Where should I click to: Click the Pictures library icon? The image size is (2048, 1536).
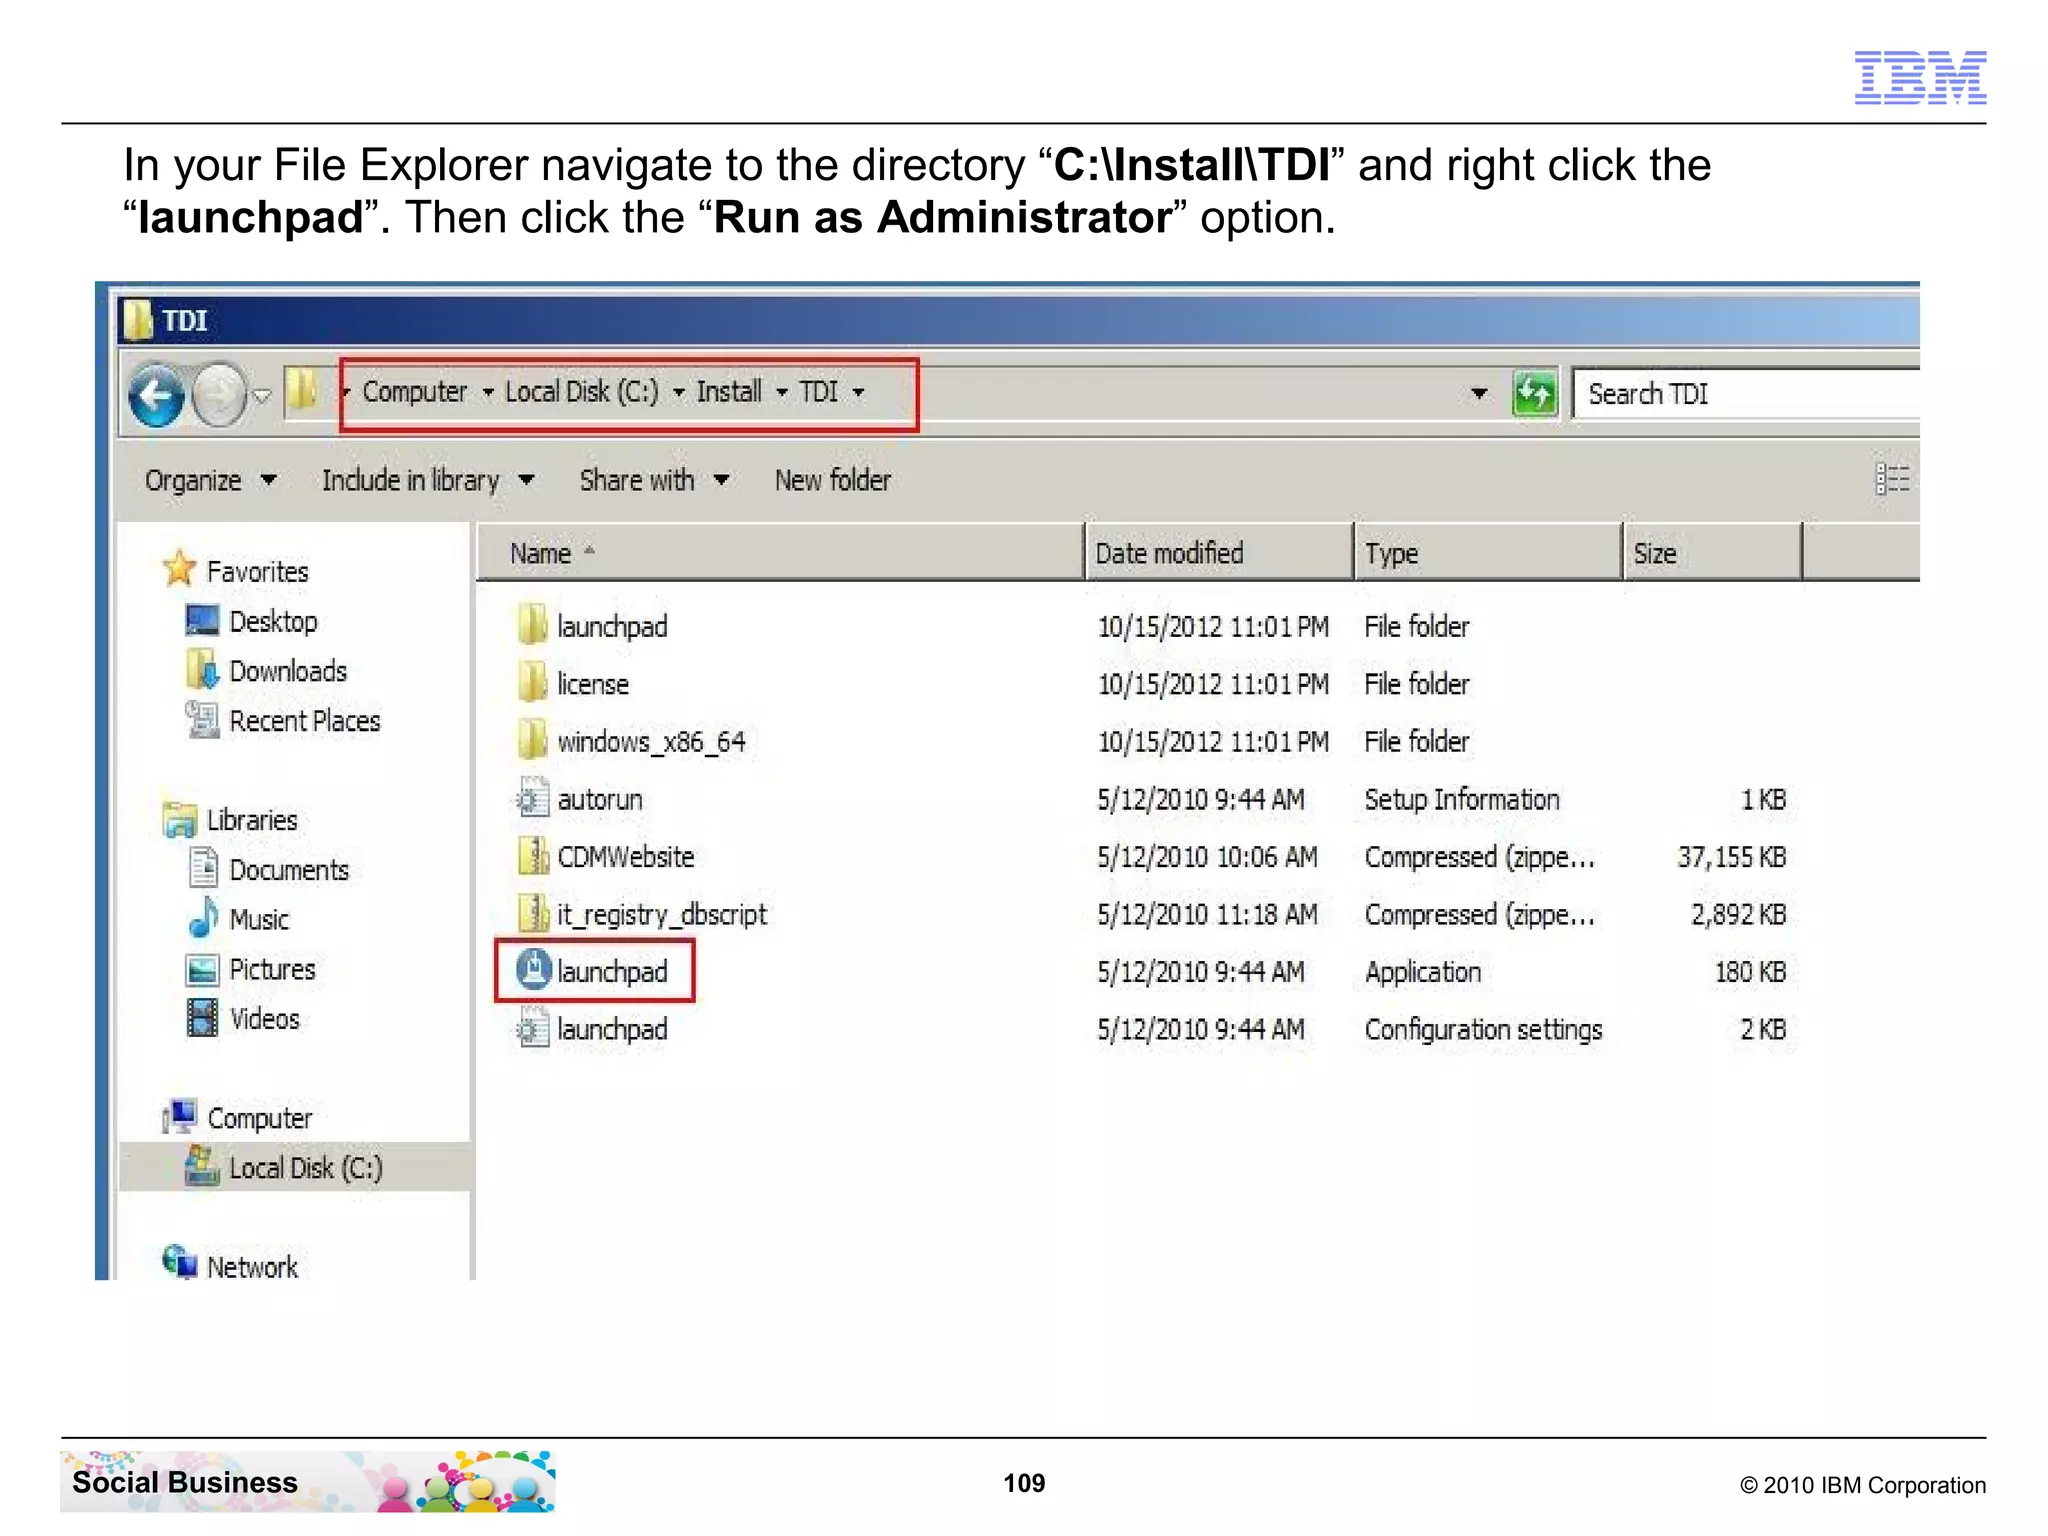203,969
